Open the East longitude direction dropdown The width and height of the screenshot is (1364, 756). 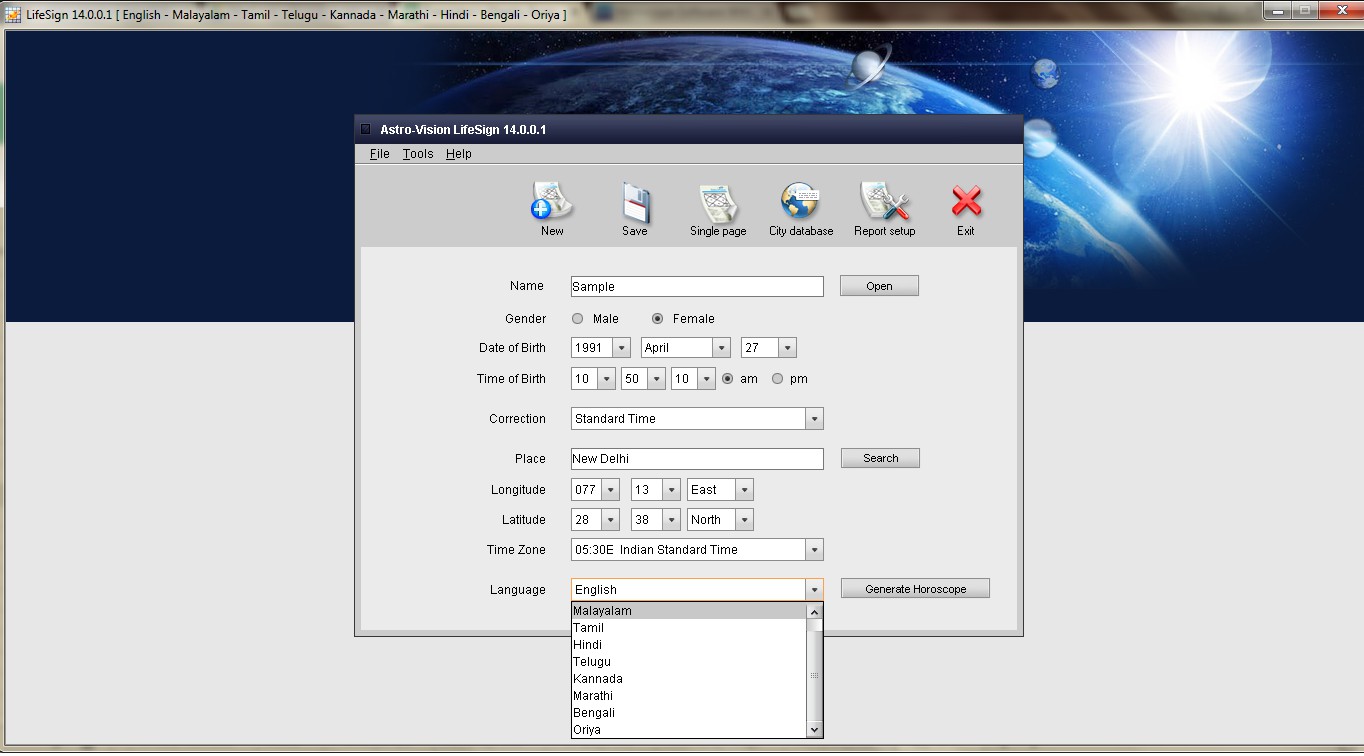(744, 490)
